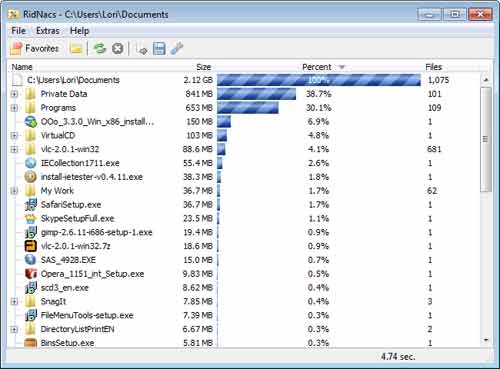Open the Extras menu

pos(48,31)
